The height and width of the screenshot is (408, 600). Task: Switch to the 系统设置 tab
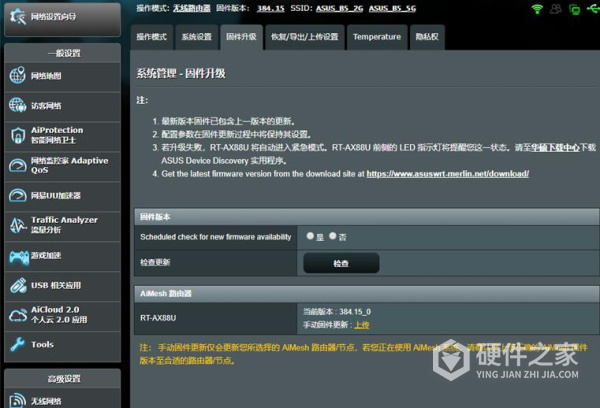click(197, 37)
